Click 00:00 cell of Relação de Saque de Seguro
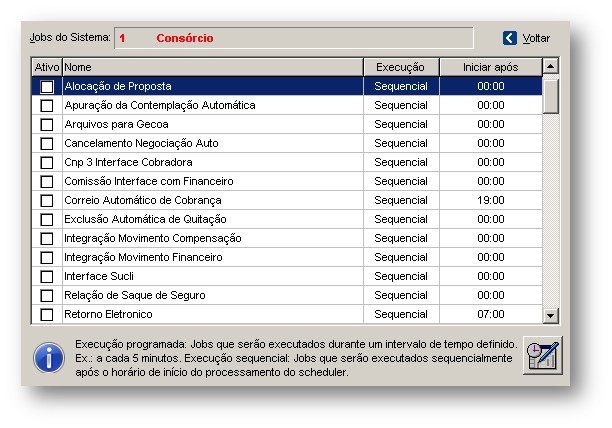This screenshot has height=428, width=612. (491, 295)
